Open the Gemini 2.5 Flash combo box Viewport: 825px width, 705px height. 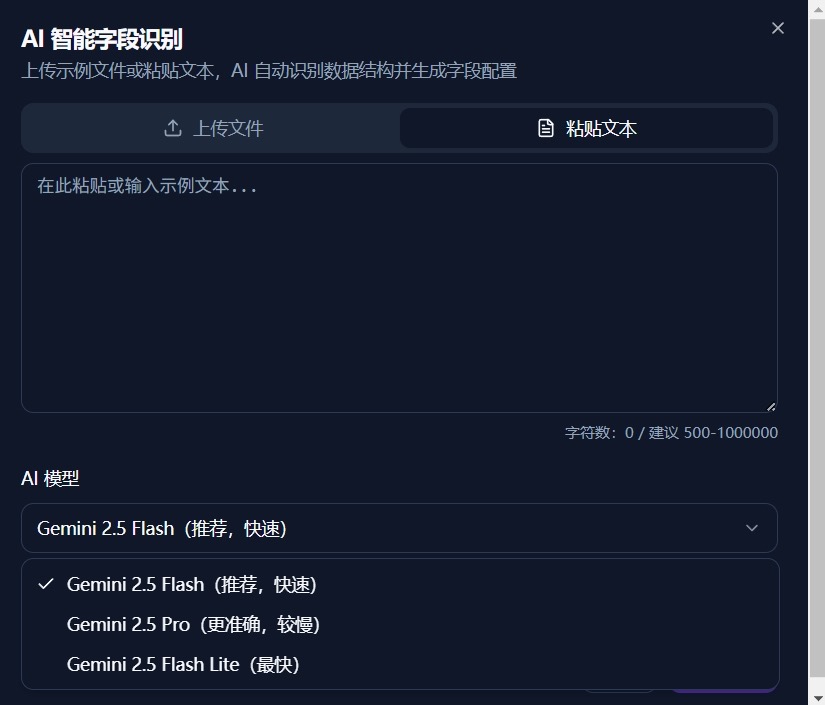(x=399, y=528)
